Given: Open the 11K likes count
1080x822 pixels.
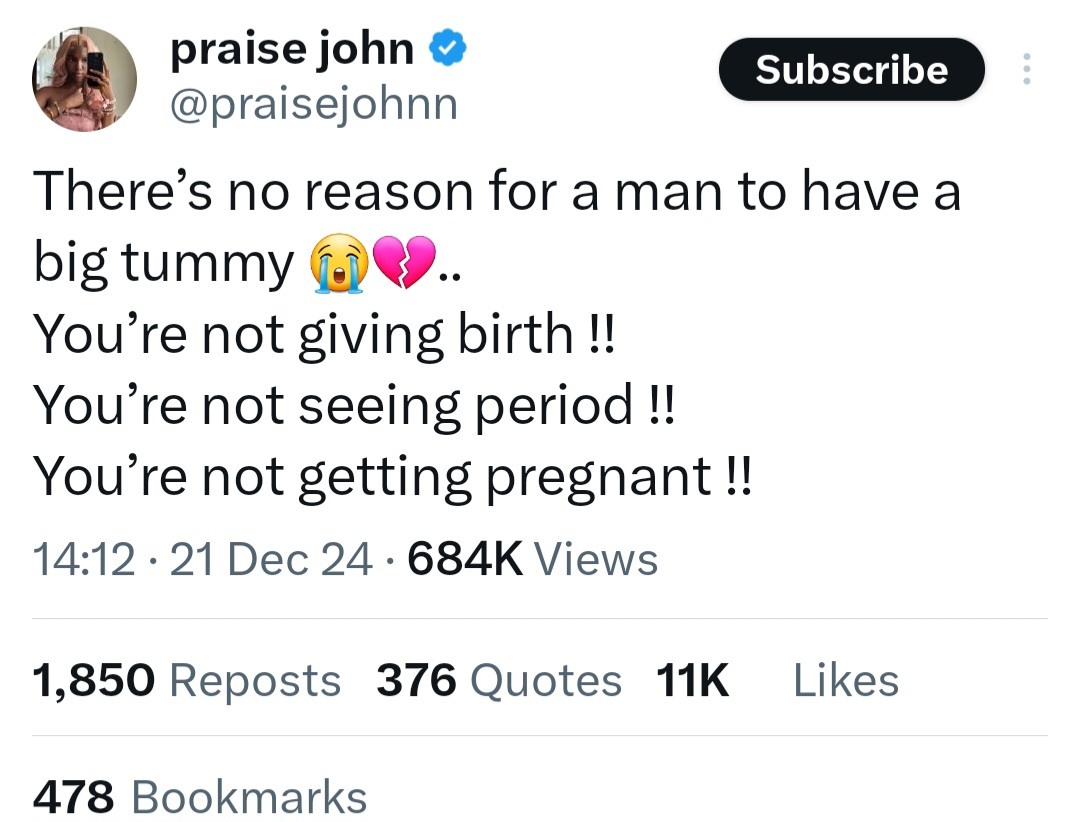Looking at the screenshot, I should point(692,681).
